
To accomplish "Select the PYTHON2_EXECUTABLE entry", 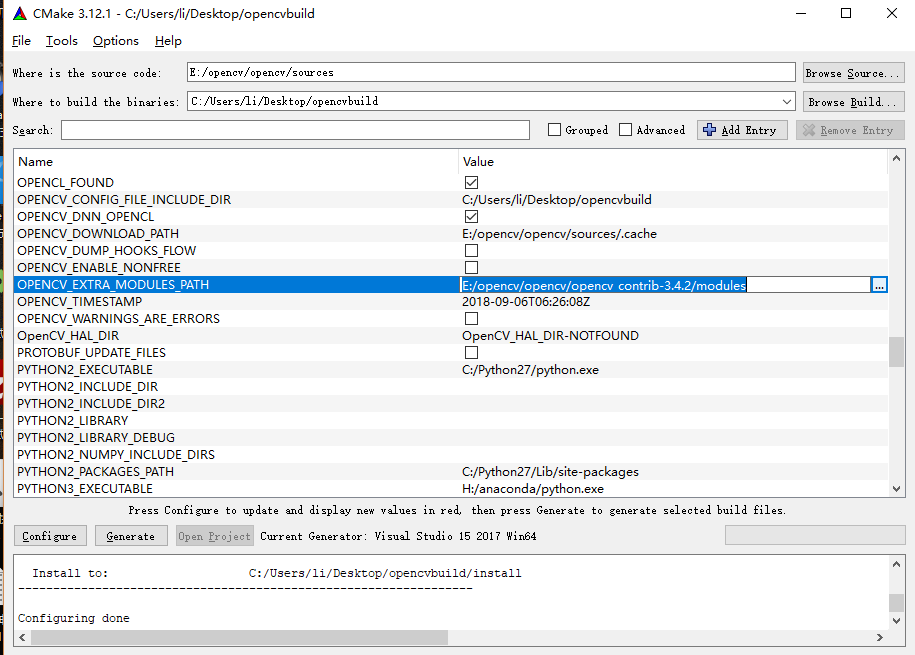I will pos(85,370).
